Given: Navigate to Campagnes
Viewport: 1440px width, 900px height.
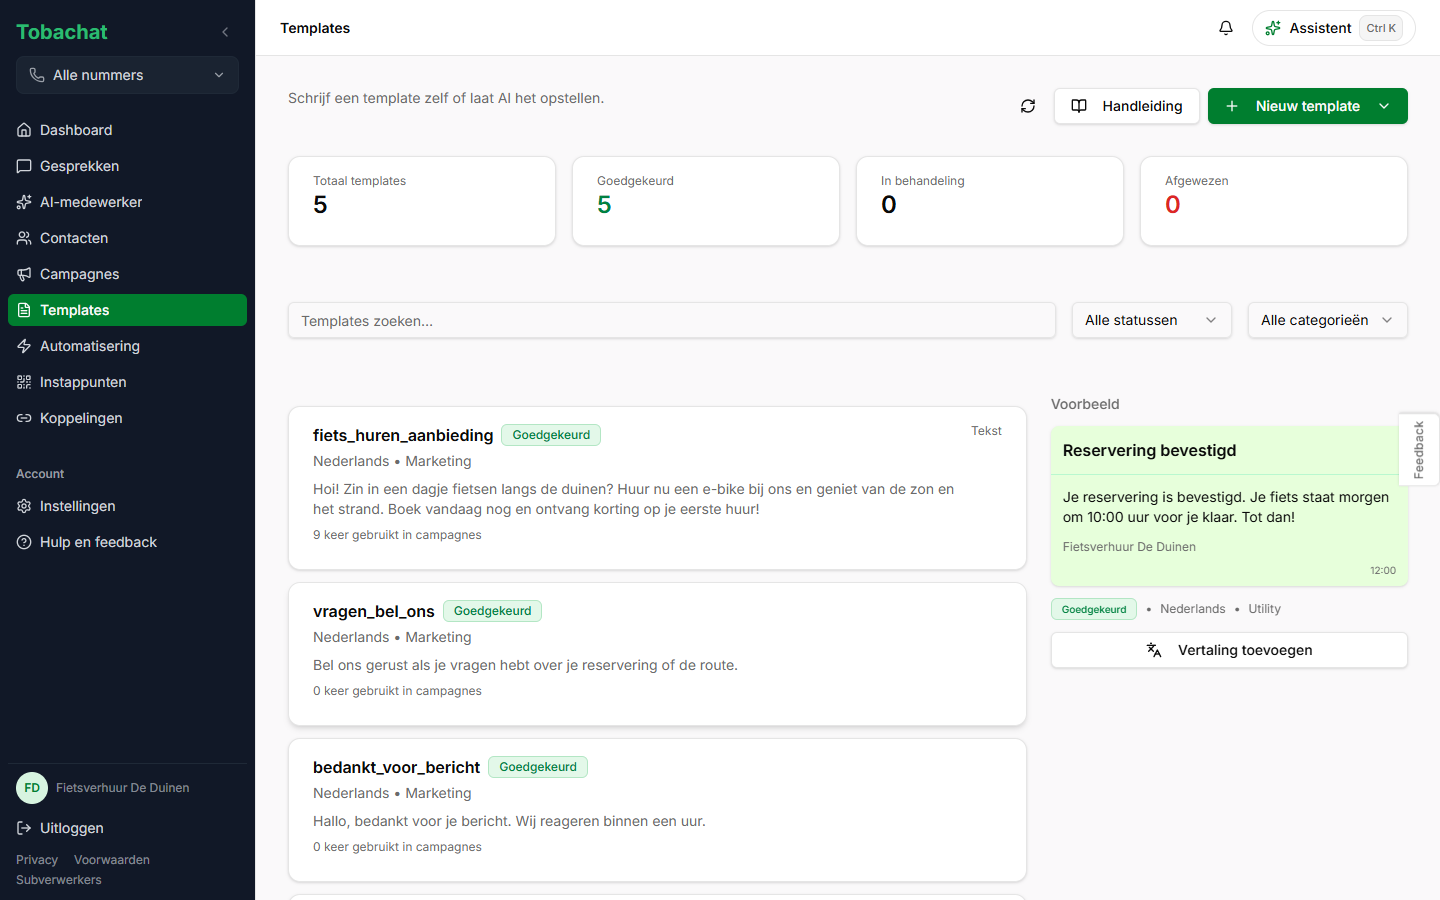Looking at the screenshot, I should [127, 274].
